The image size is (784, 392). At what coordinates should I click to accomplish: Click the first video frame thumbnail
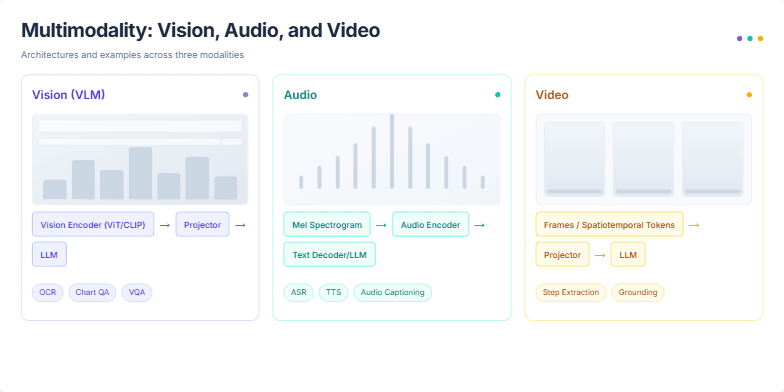pyautogui.click(x=574, y=160)
